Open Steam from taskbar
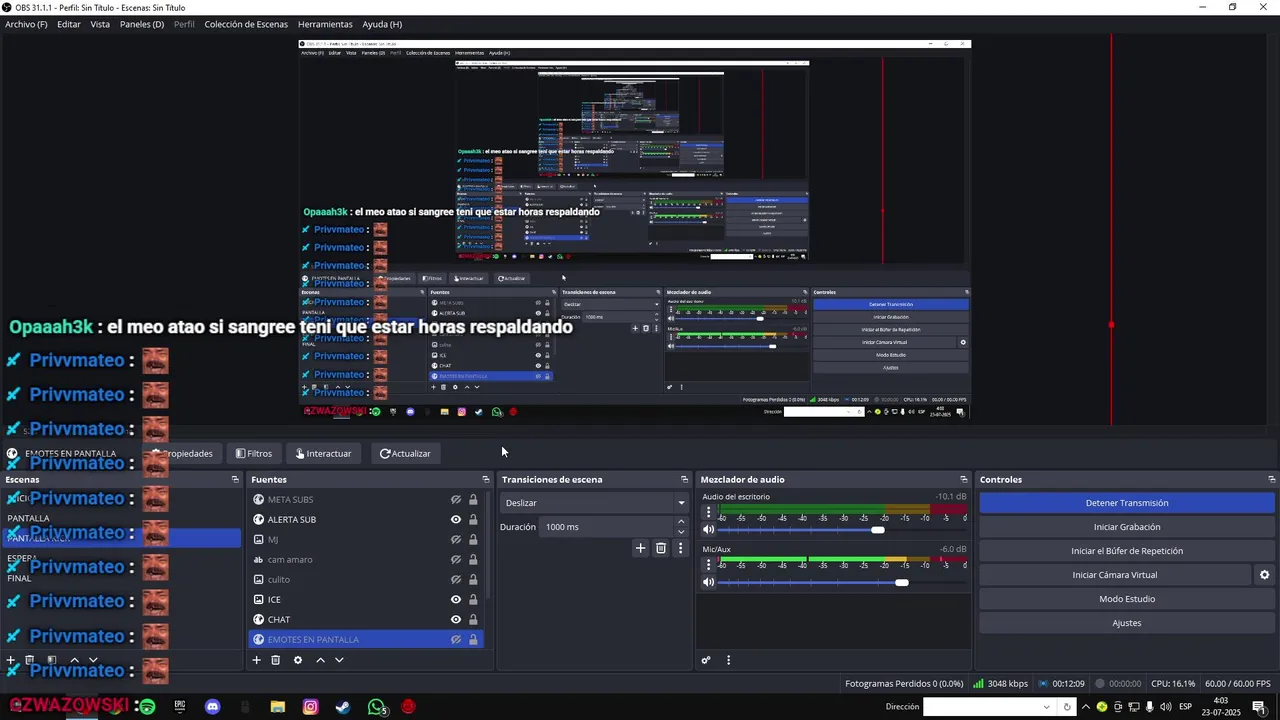This screenshot has width=1280, height=720. [x=343, y=707]
